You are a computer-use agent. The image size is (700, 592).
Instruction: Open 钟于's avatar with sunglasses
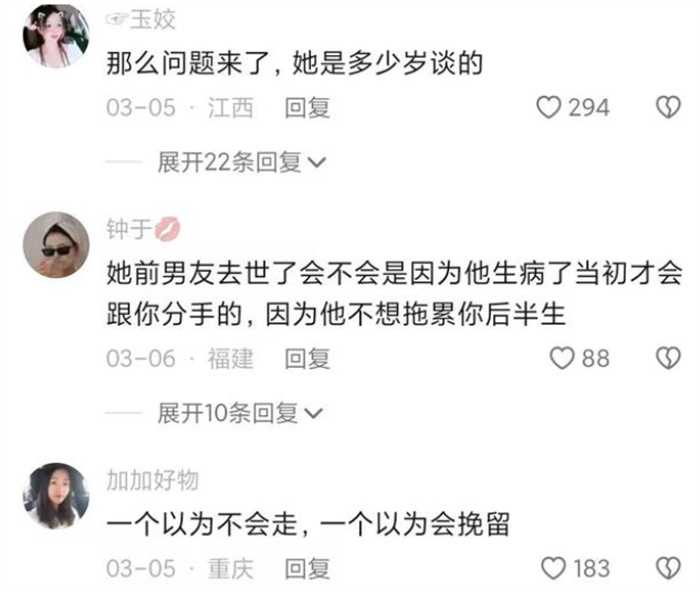coord(56,245)
